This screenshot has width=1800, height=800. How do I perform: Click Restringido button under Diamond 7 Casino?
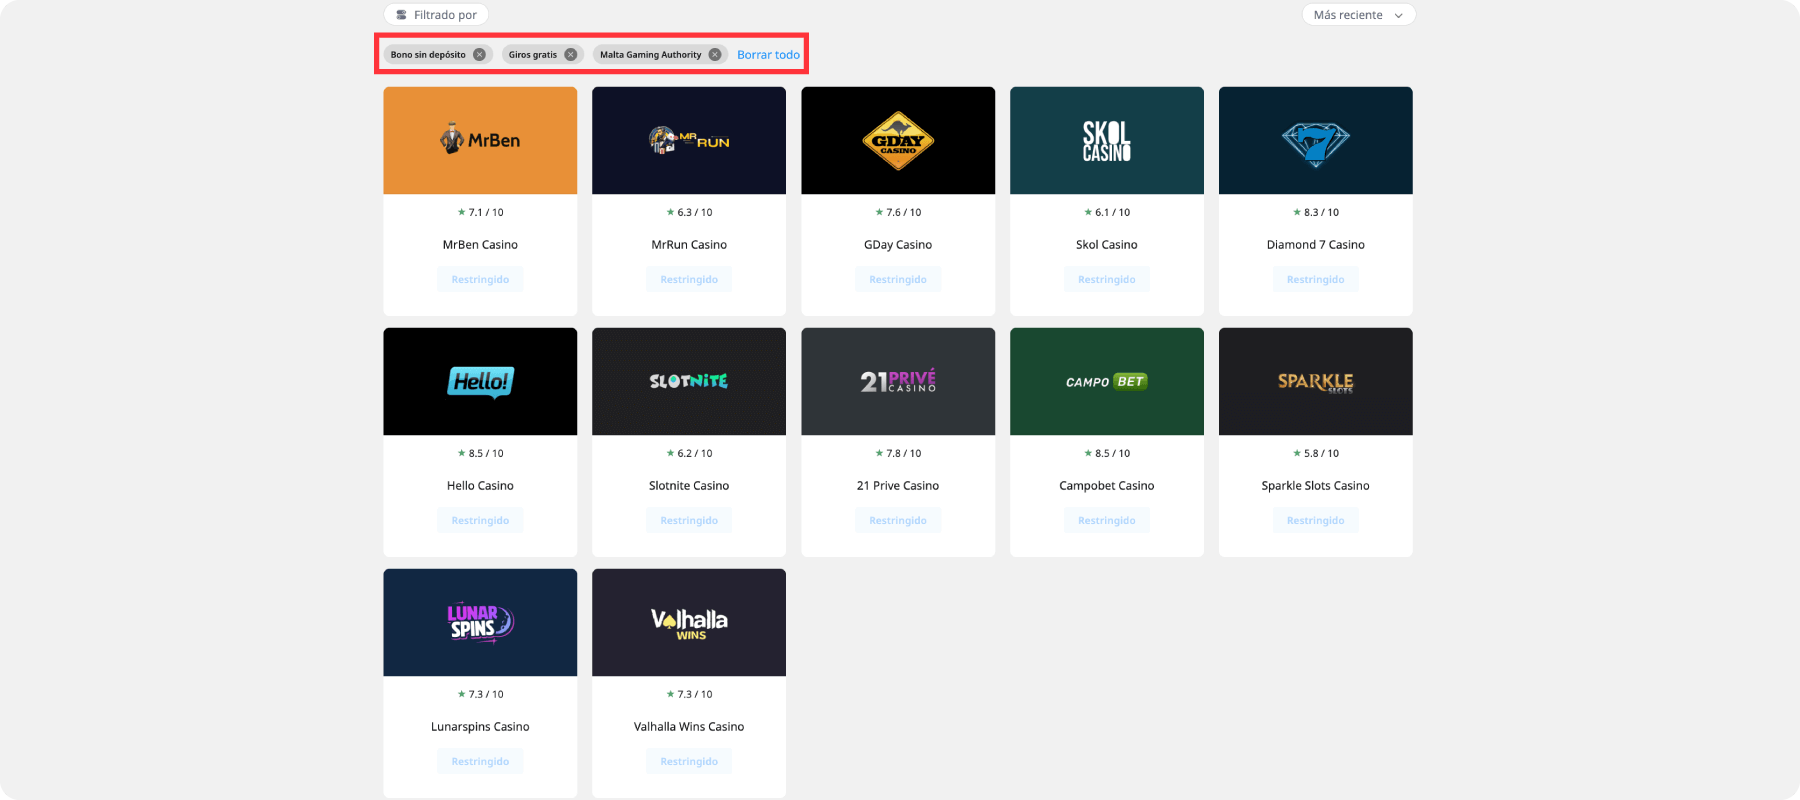(1316, 280)
